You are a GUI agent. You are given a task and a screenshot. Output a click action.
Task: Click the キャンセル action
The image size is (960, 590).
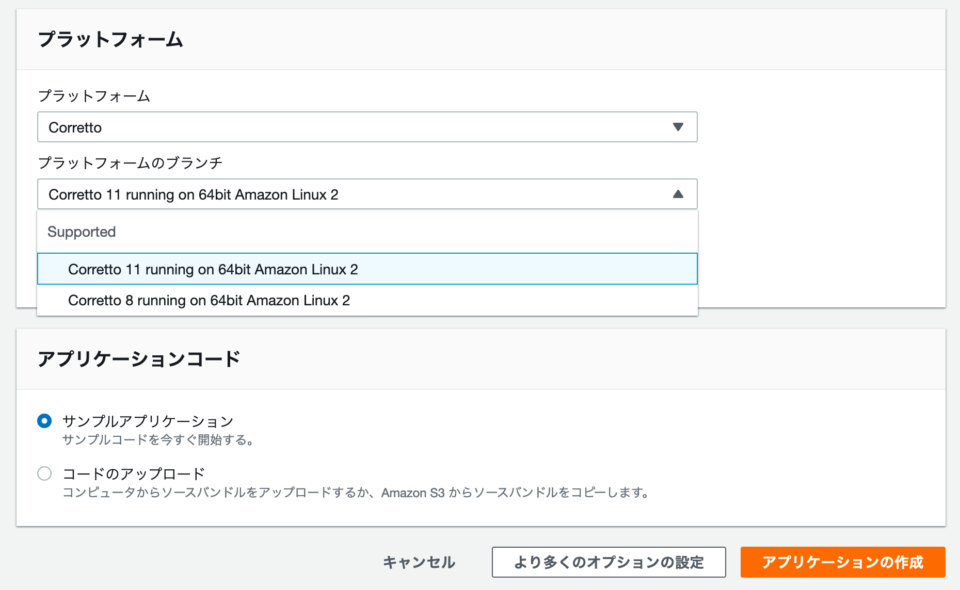pos(419,562)
